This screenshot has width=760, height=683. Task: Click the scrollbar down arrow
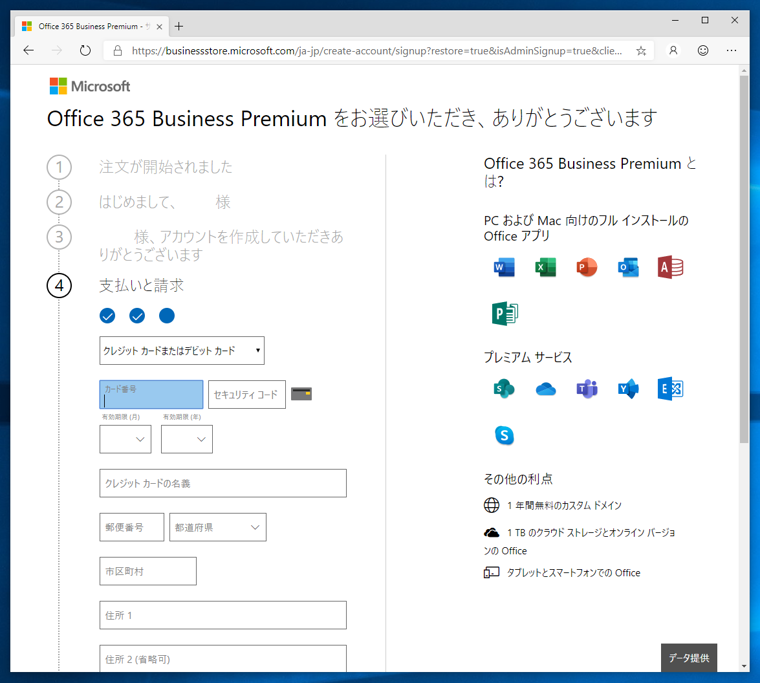744,667
